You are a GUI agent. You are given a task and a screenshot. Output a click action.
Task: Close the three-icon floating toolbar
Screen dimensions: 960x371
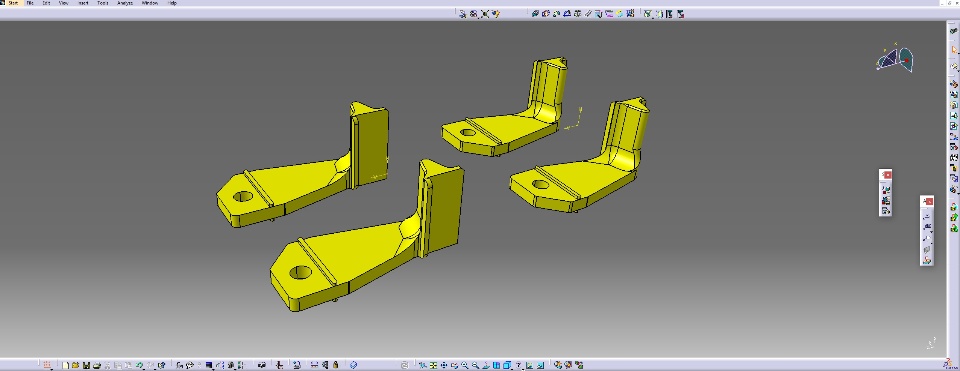coord(887,175)
